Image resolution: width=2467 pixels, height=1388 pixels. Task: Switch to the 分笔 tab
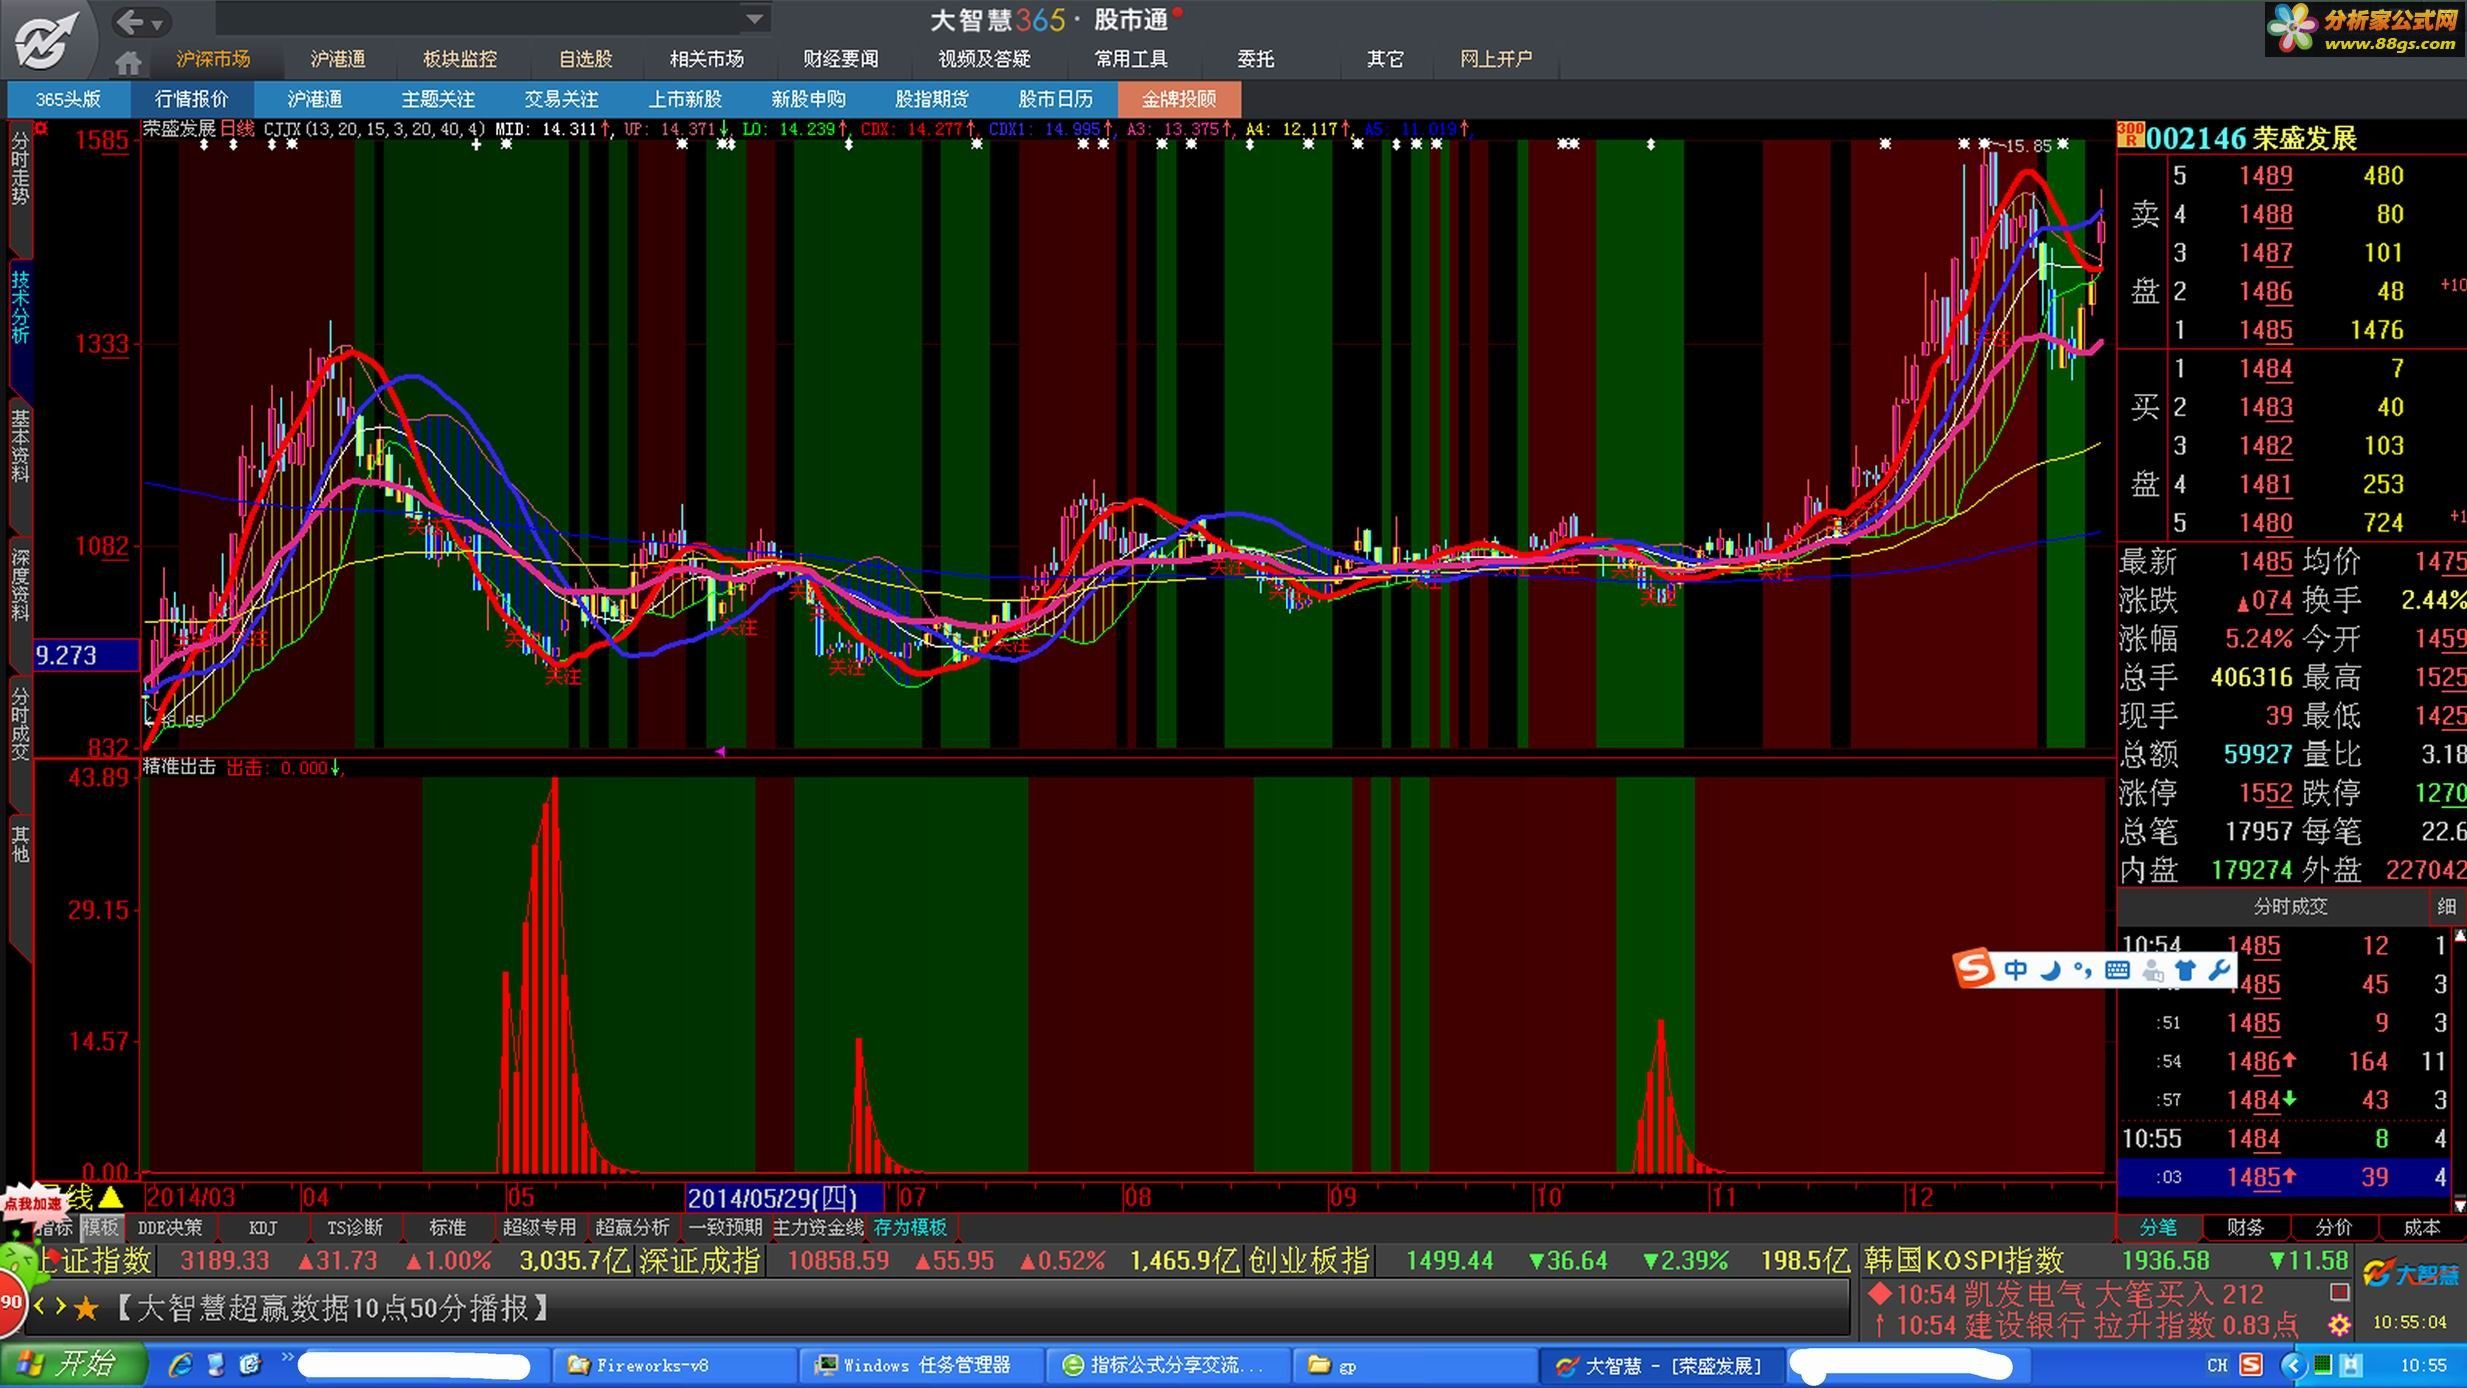click(2158, 1227)
